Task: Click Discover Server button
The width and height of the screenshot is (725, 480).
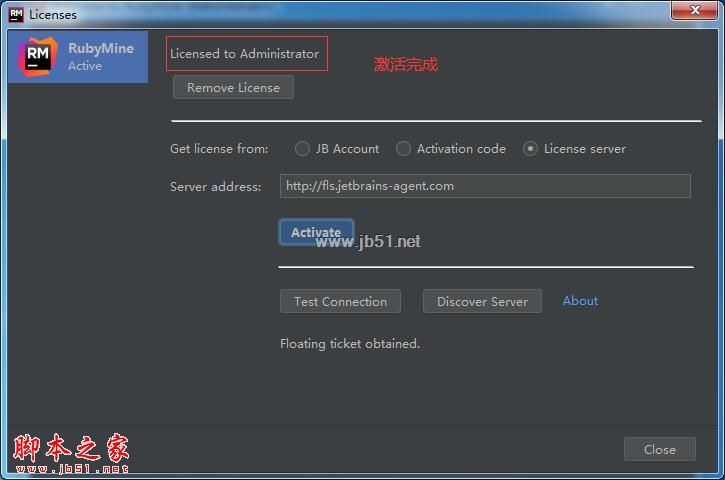Action: click(x=482, y=302)
